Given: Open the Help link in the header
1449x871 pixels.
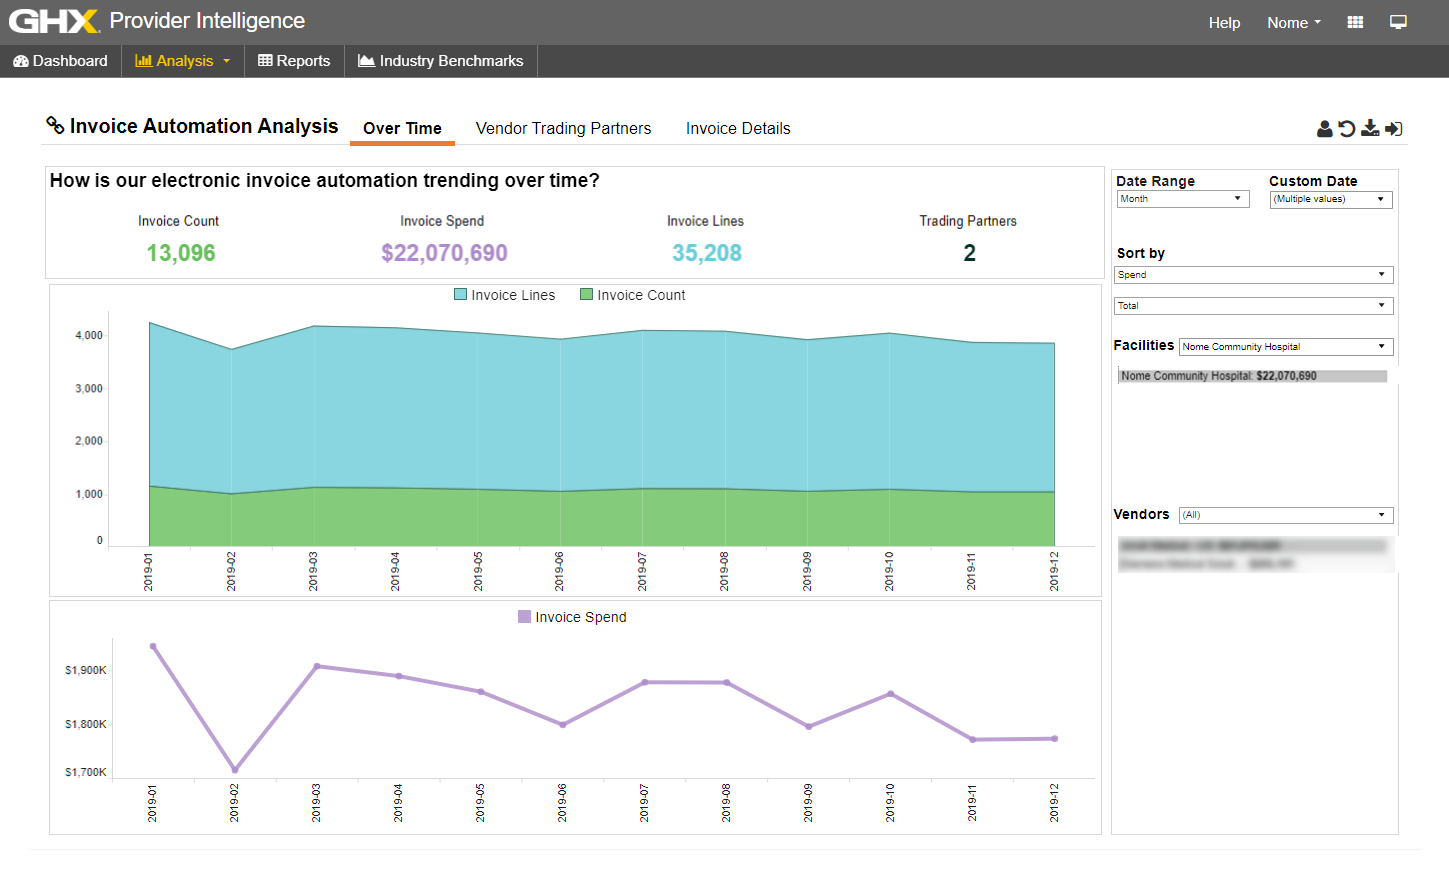Looking at the screenshot, I should (x=1224, y=22).
